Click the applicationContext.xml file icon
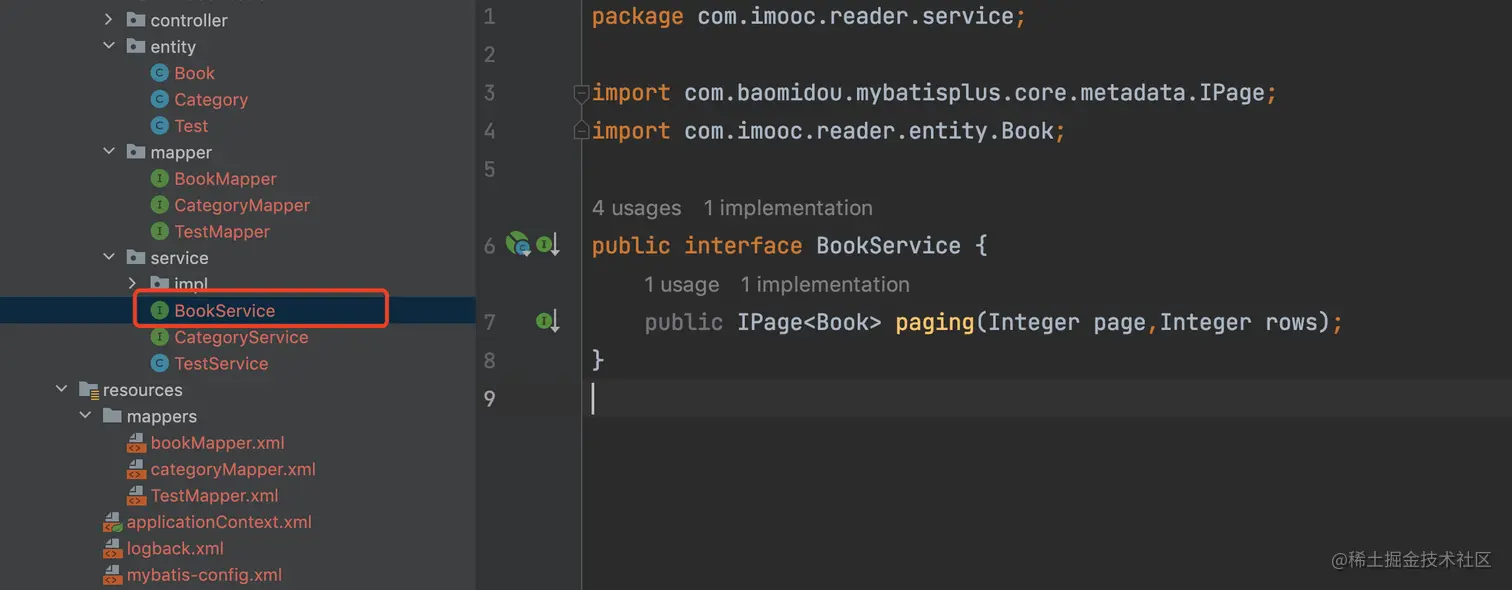The image size is (1512, 590). tap(113, 522)
